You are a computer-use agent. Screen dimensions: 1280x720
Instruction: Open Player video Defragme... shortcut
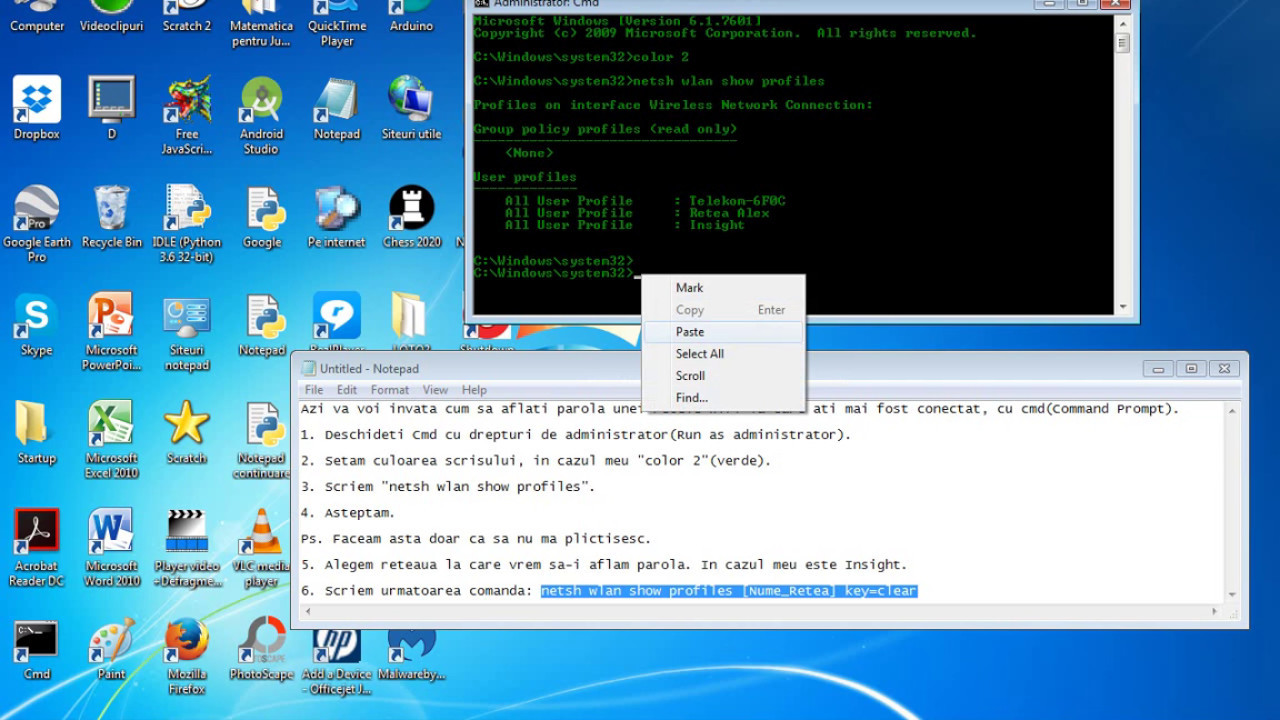[x=187, y=547]
